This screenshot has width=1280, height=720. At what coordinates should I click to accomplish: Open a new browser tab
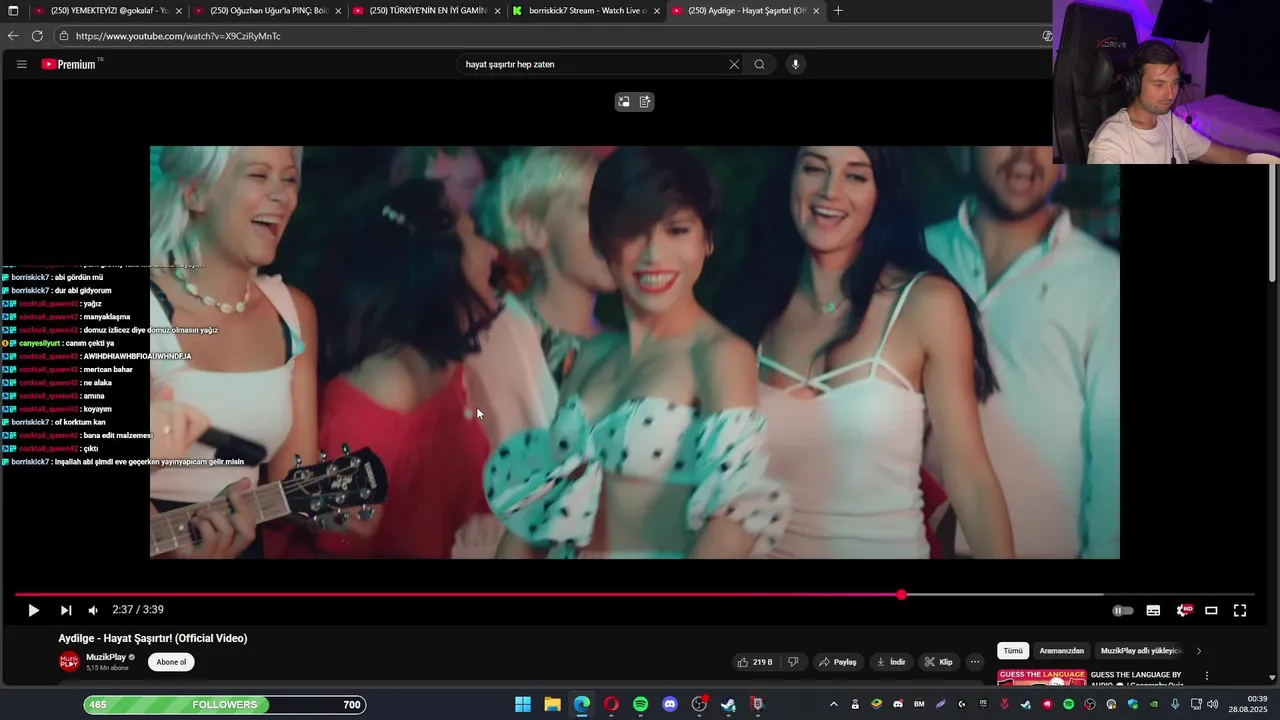(838, 11)
